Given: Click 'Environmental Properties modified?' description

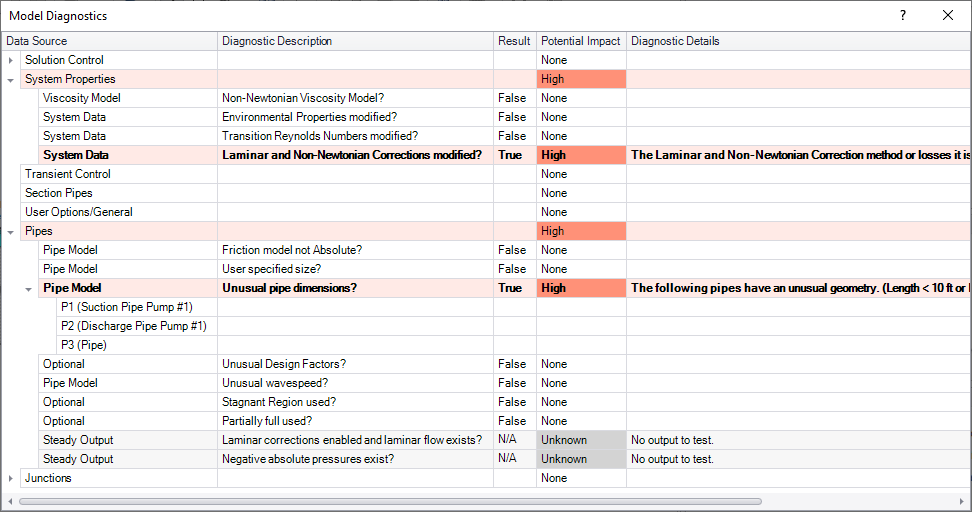Looking at the screenshot, I should 309,117.
